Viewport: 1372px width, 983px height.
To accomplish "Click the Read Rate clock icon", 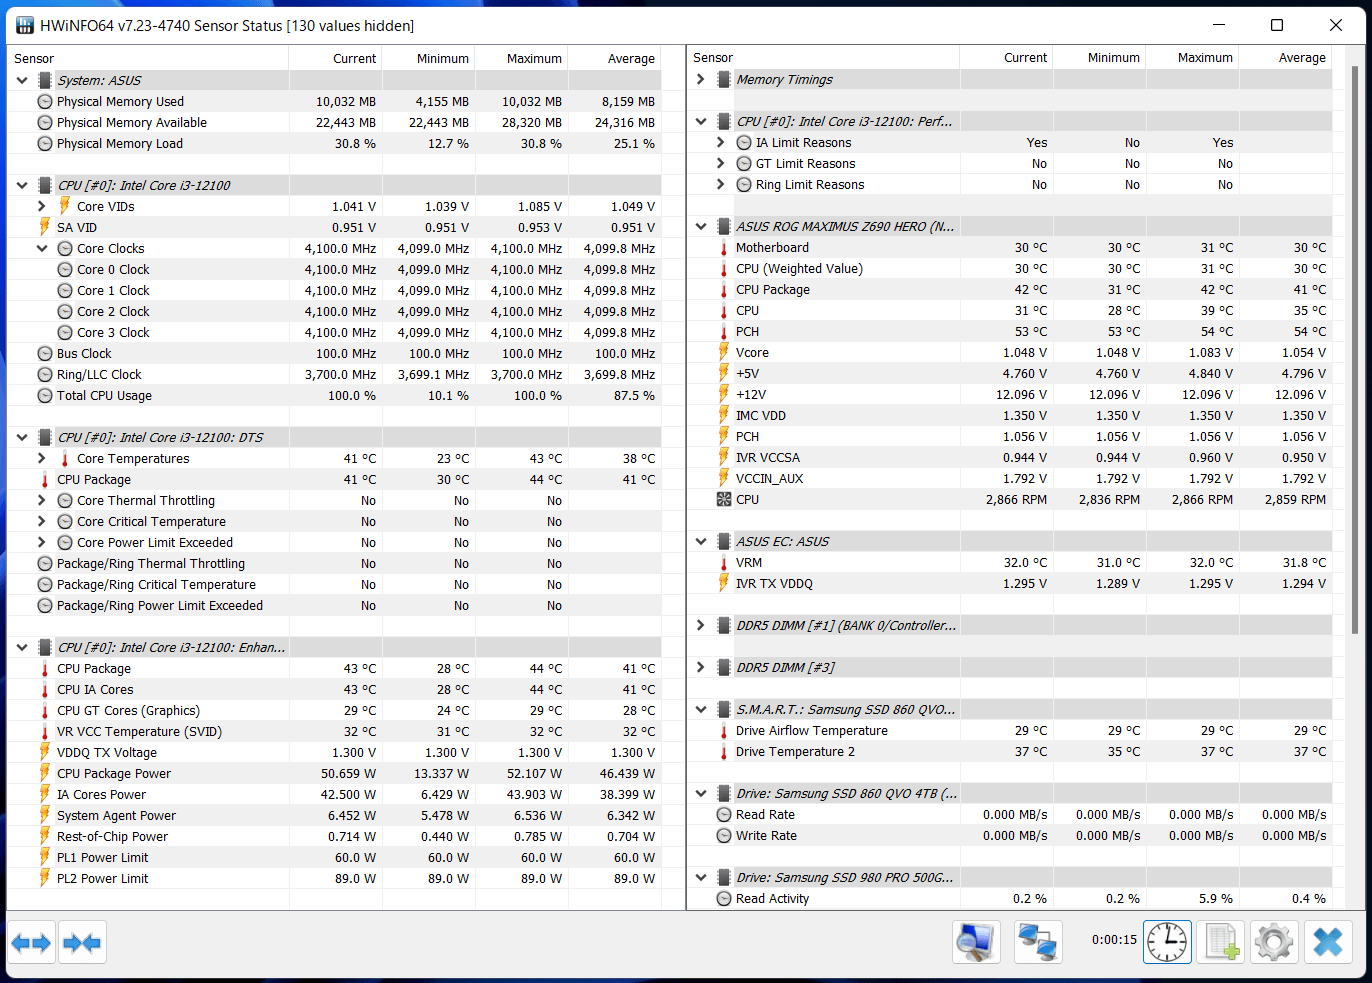I will (x=724, y=814).
